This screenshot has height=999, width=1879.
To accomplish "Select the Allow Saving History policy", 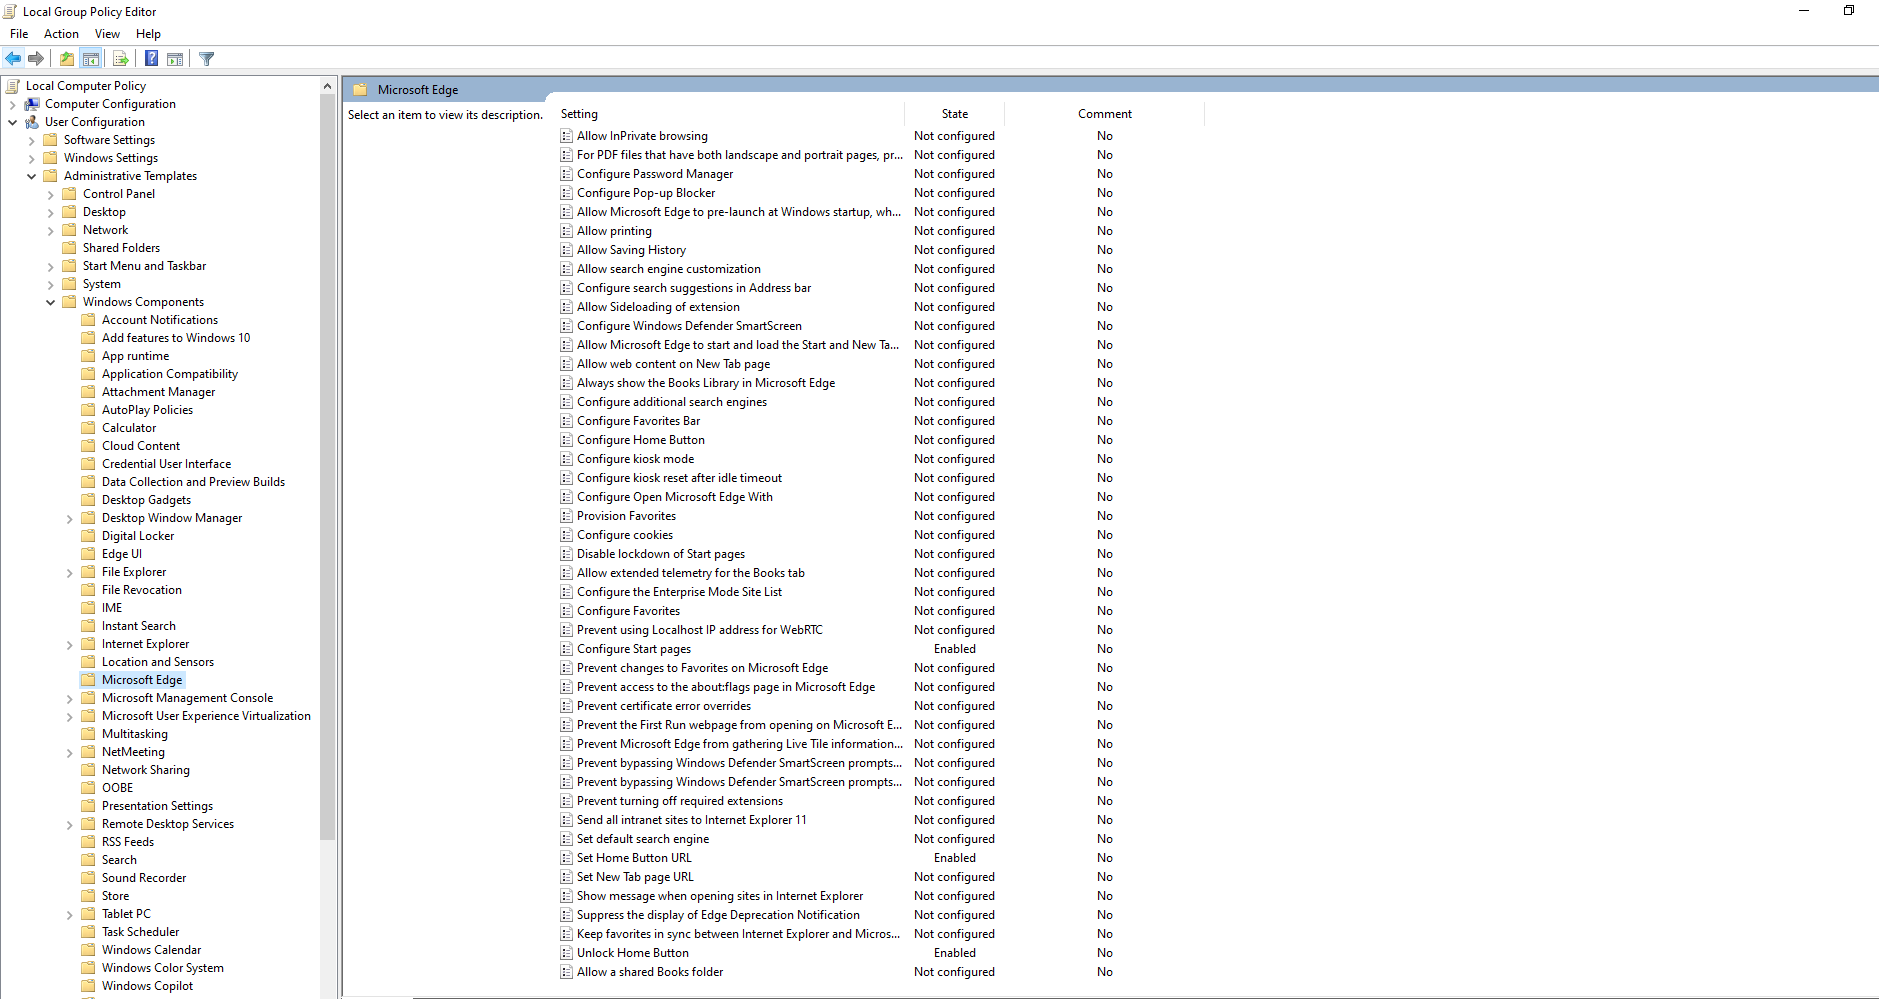I will [631, 250].
